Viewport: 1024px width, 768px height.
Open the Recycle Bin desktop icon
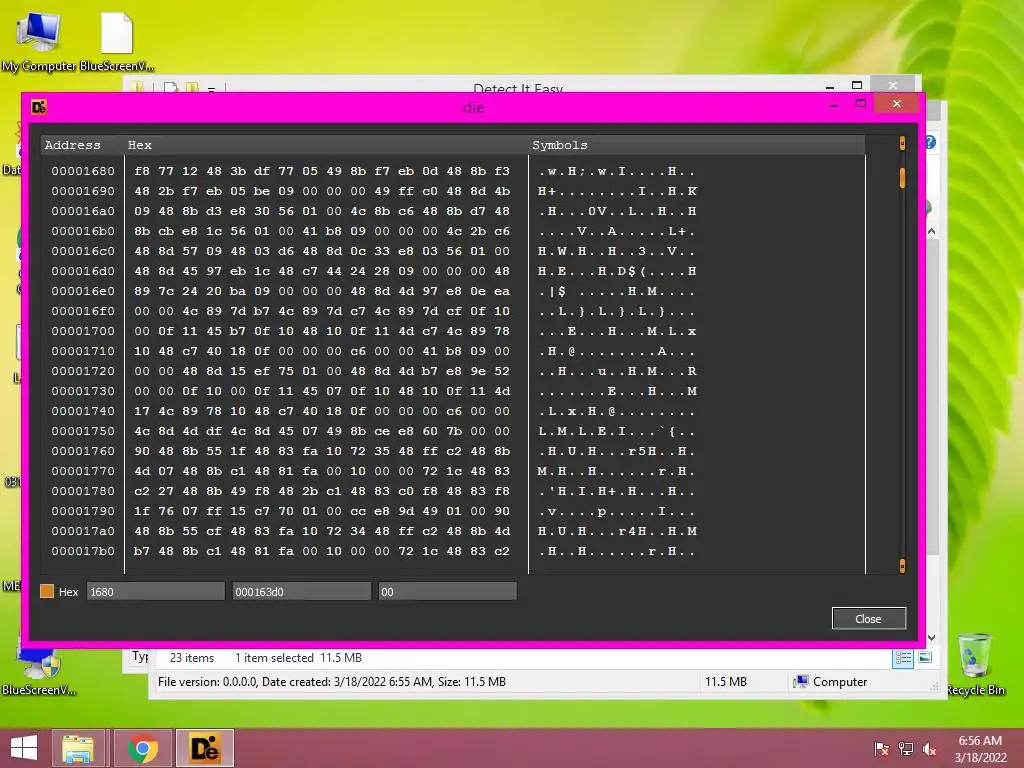tap(975, 665)
